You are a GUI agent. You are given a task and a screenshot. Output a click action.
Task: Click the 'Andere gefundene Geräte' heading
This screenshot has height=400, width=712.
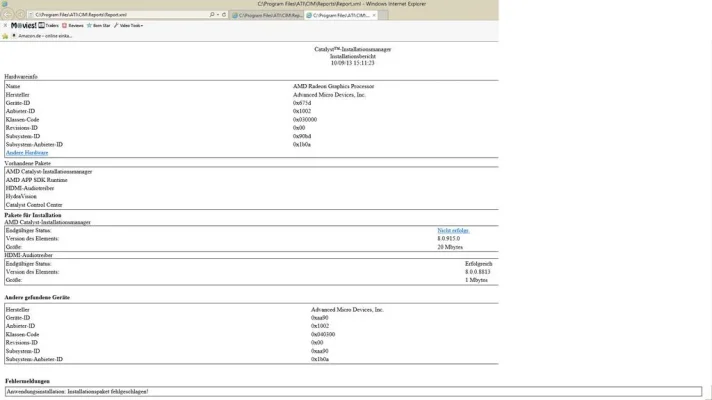(37, 297)
